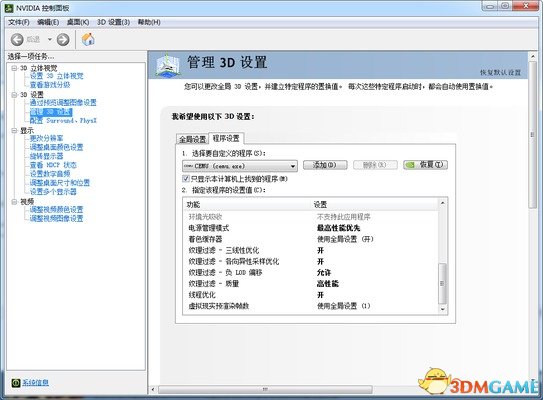Open 配置 Surround、PhysX item
The height and width of the screenshot is (400, 543).
(63, 121)
